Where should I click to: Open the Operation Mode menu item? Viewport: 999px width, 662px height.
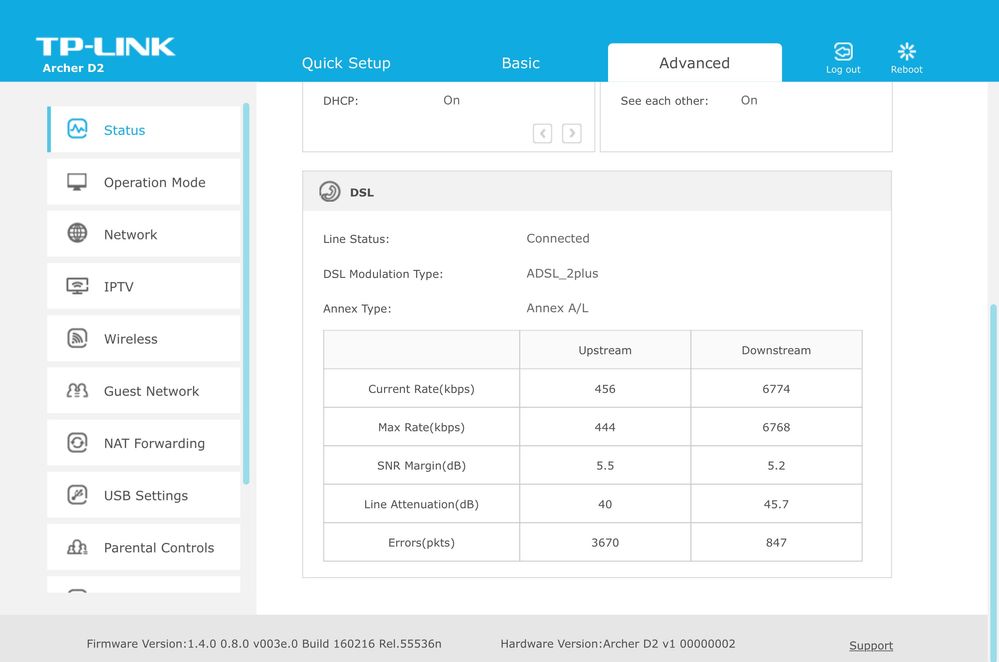(x=144, y=182)
